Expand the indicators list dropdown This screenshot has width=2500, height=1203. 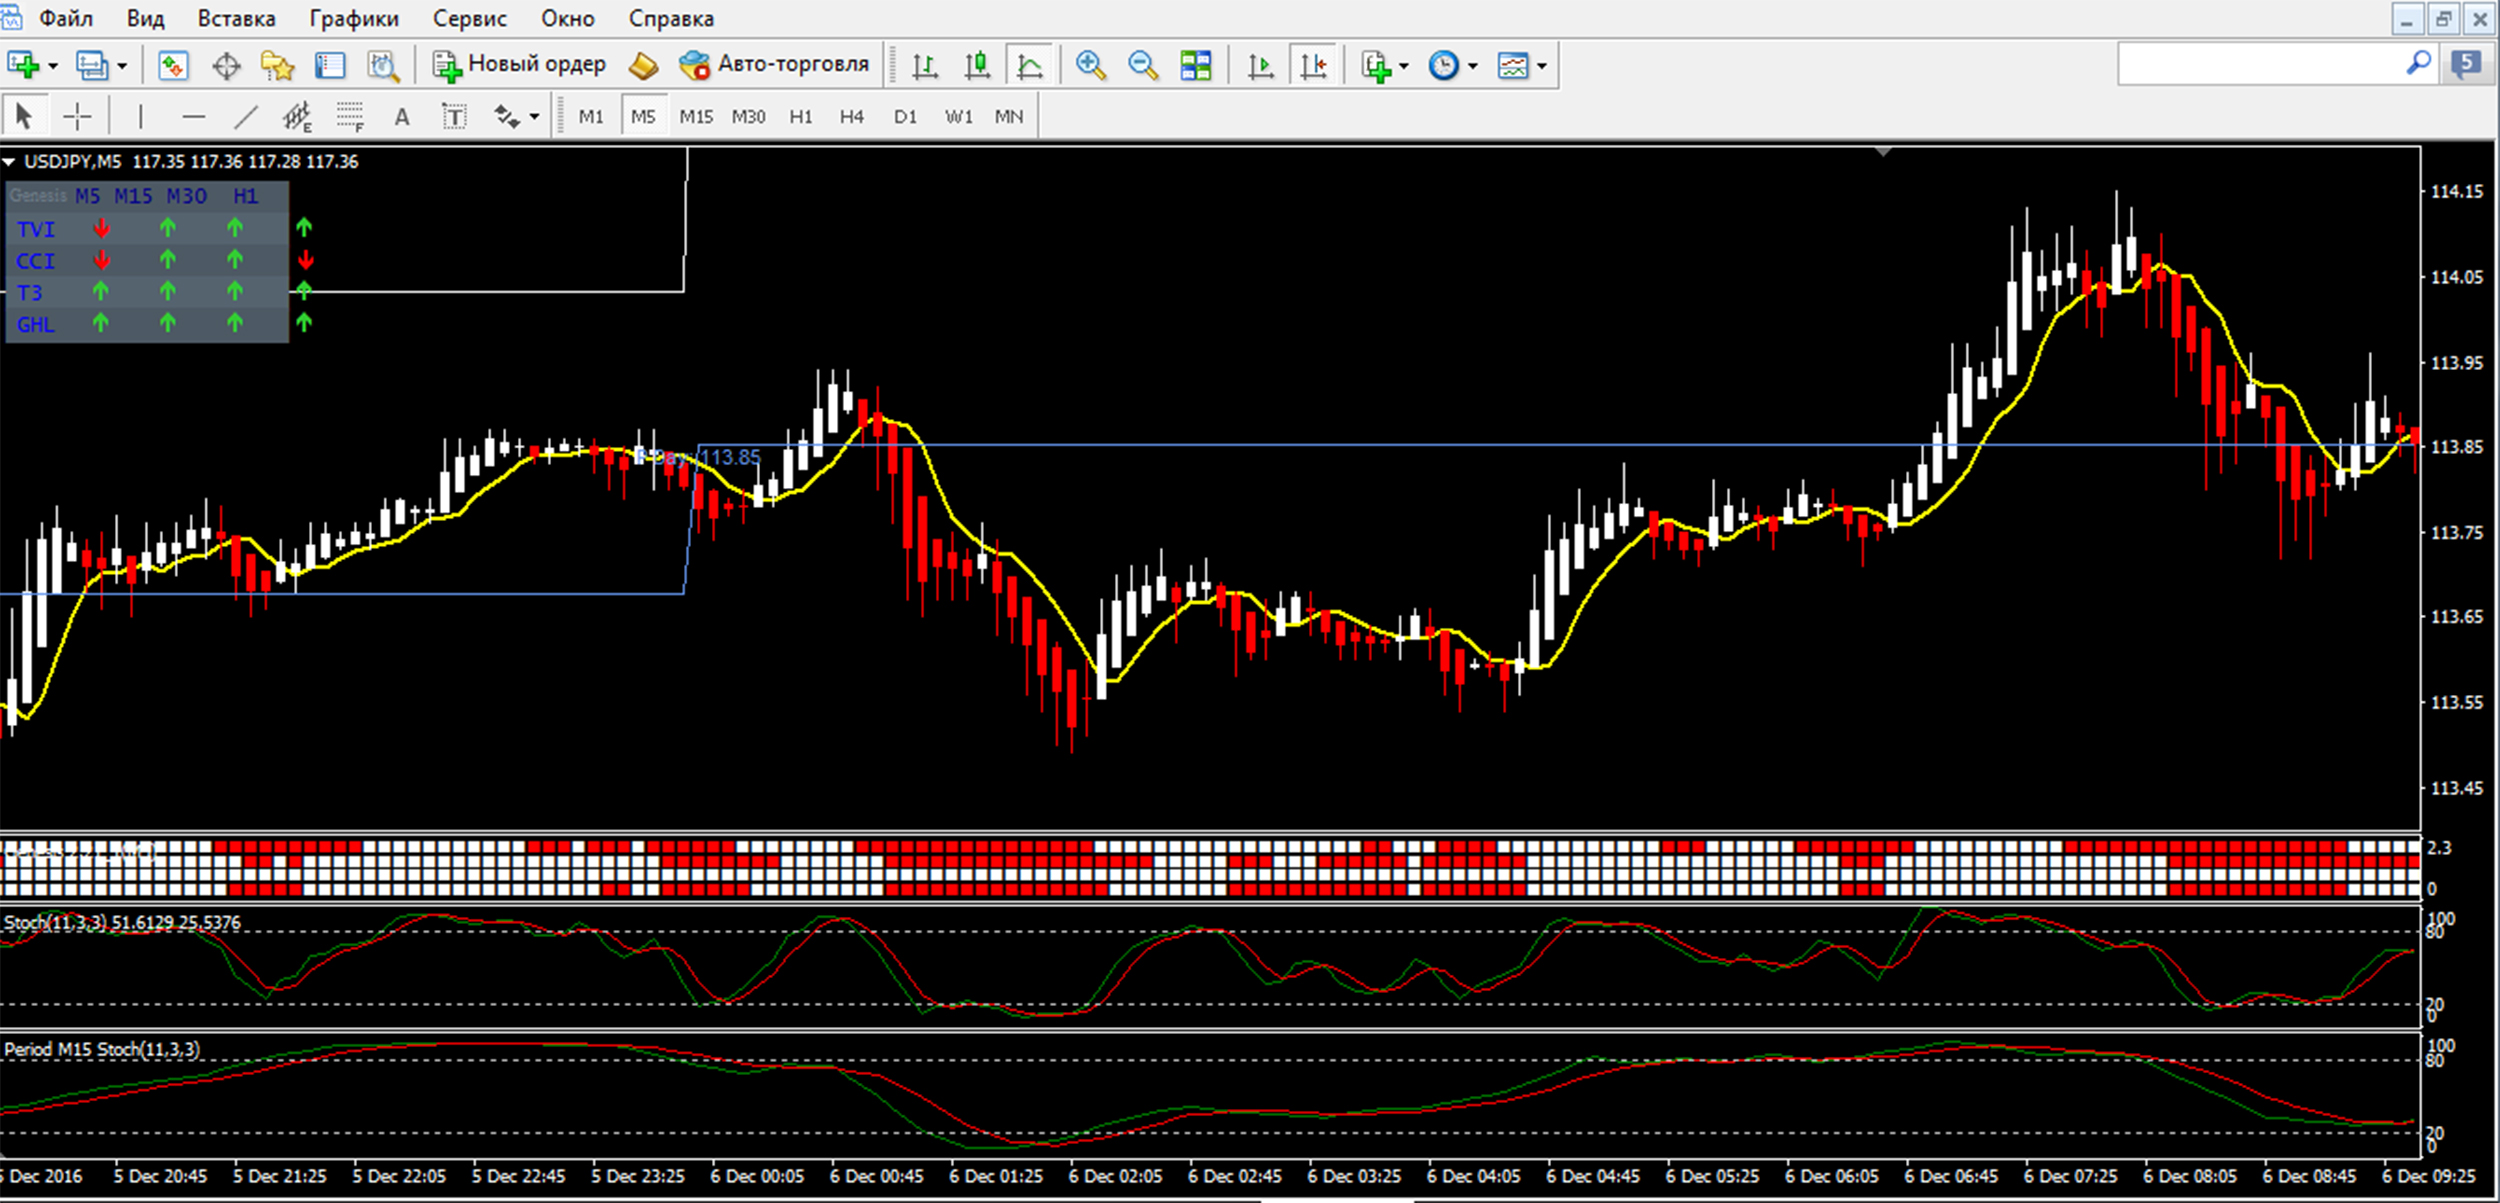click(x=1404, y=66)
